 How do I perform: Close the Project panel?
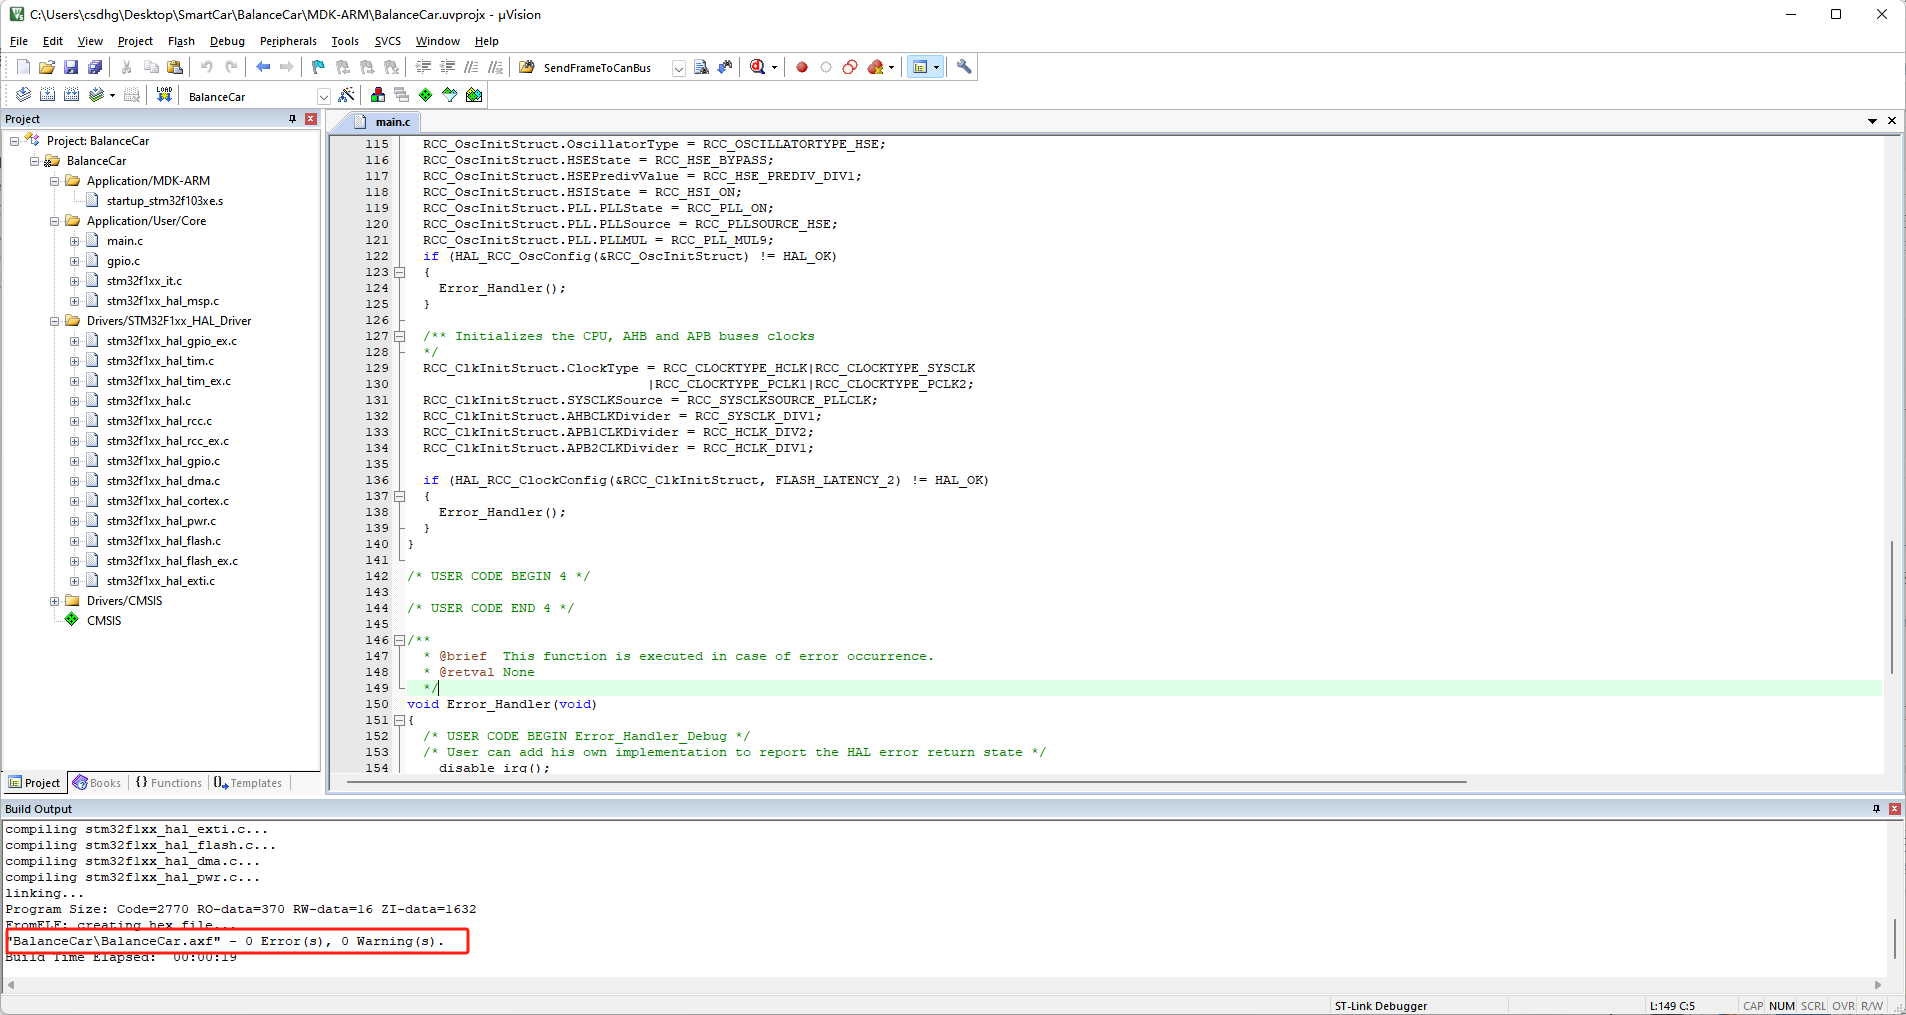pyautogui.click(x=311, y=119)
